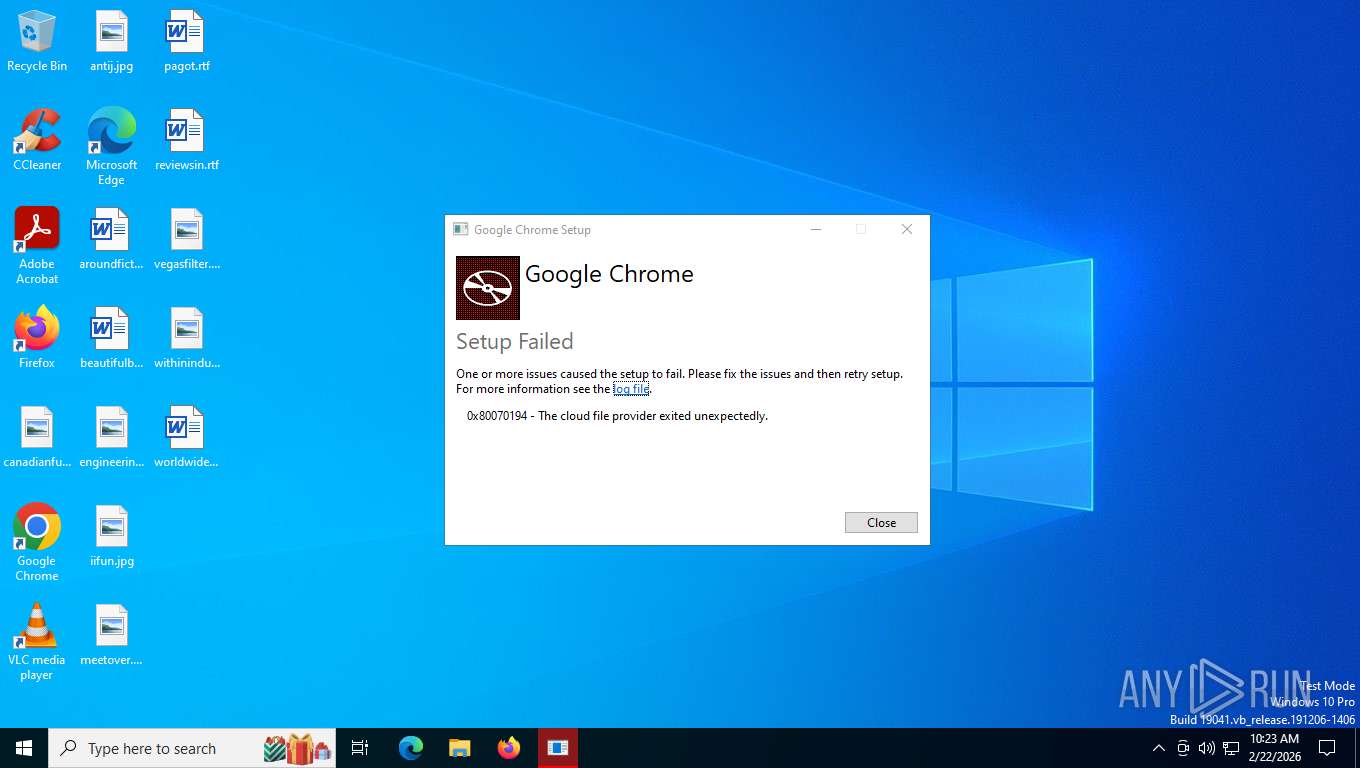Select the worldwide... Word document icon
This screenshot has width=1360, height=768.
pyautogui.click(x=186, y=437)
